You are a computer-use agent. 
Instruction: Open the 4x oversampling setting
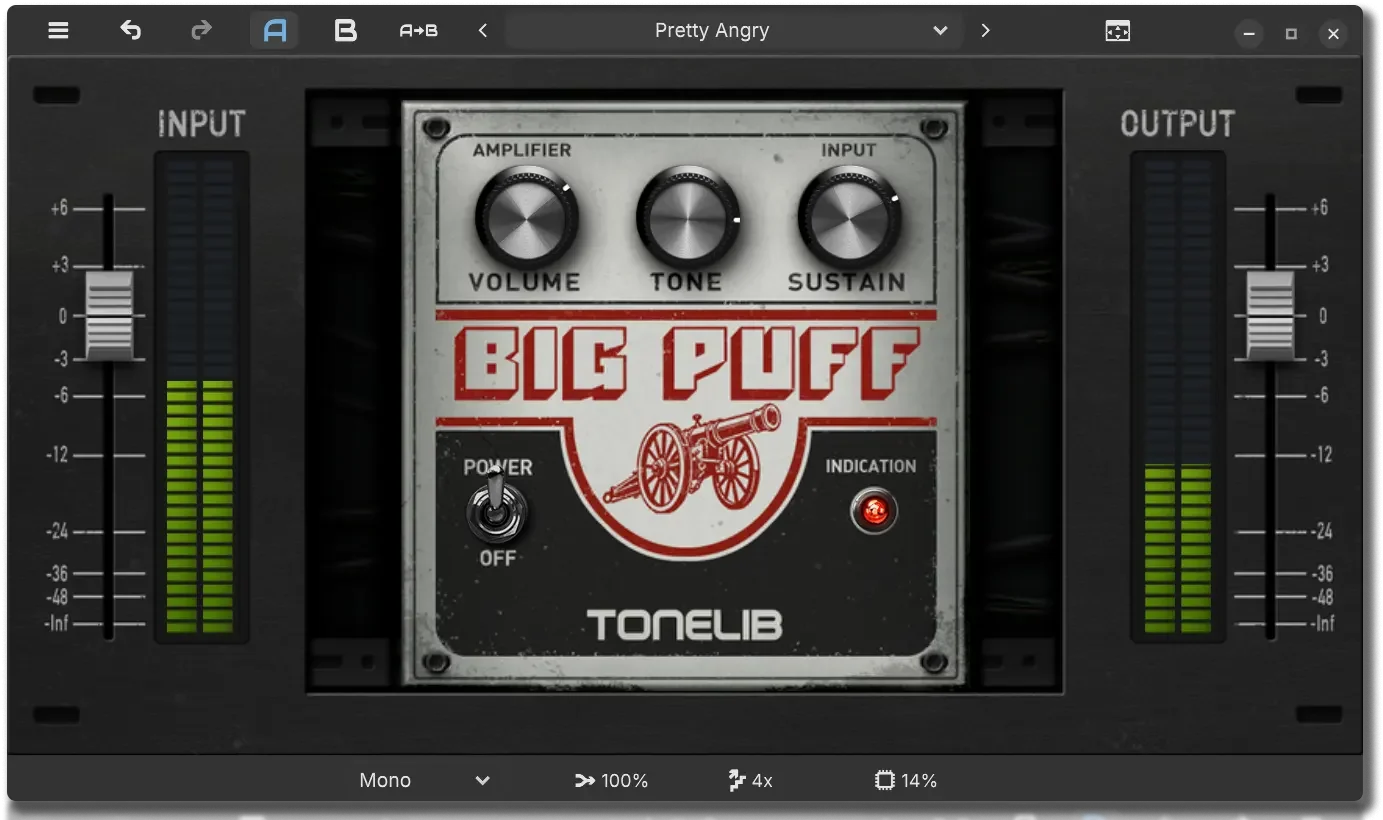click(750, 781)
